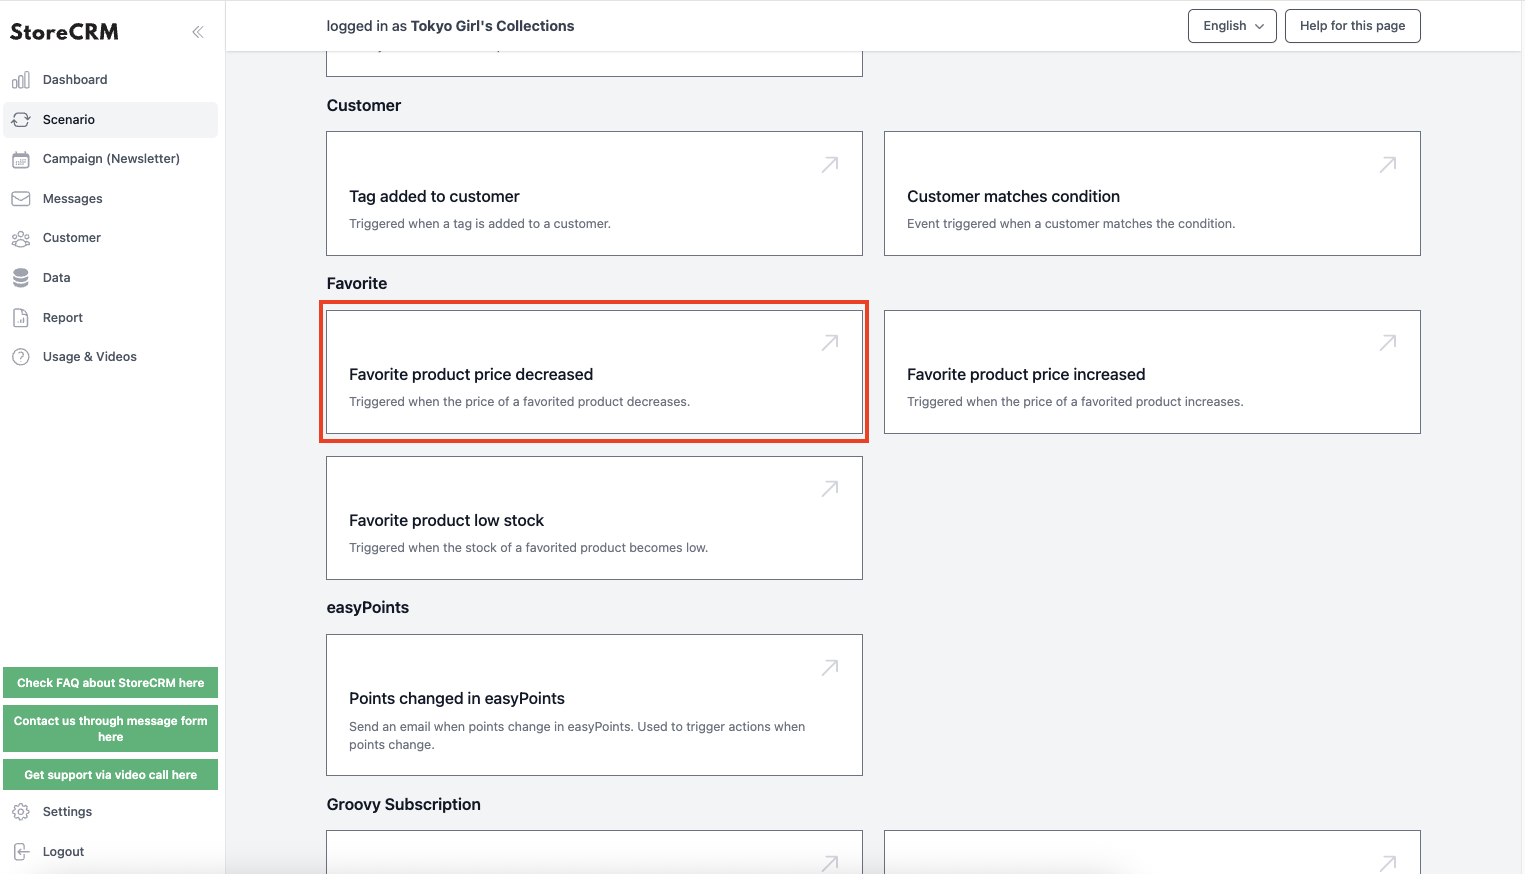
Task: Click Help for this page button
Action: [1352, 26]
